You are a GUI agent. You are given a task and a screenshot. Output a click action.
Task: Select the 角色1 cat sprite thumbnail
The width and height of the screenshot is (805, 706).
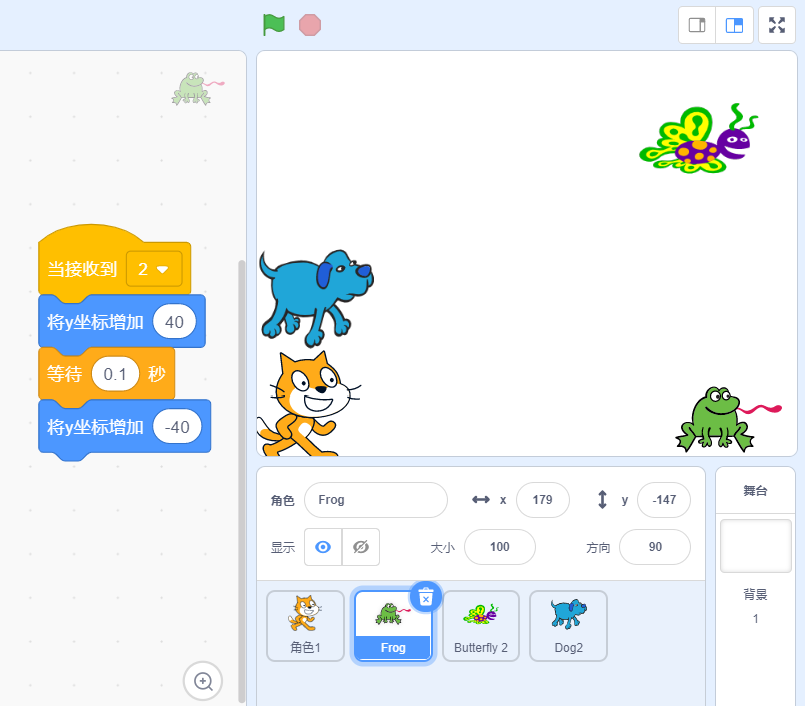click(x=305, y=625)
